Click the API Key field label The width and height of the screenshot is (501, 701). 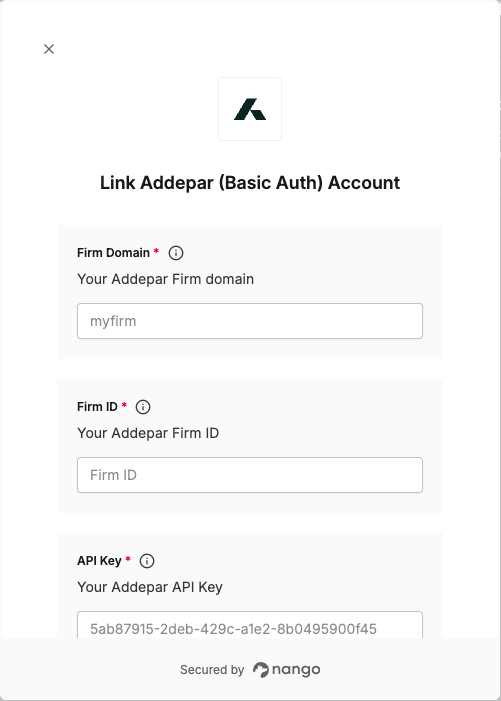(99, 561)
